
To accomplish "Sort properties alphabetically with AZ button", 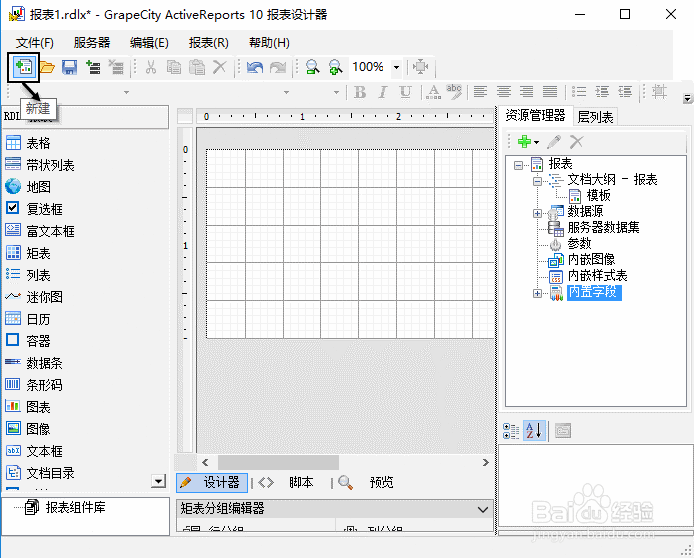I will tap(534, 431).
